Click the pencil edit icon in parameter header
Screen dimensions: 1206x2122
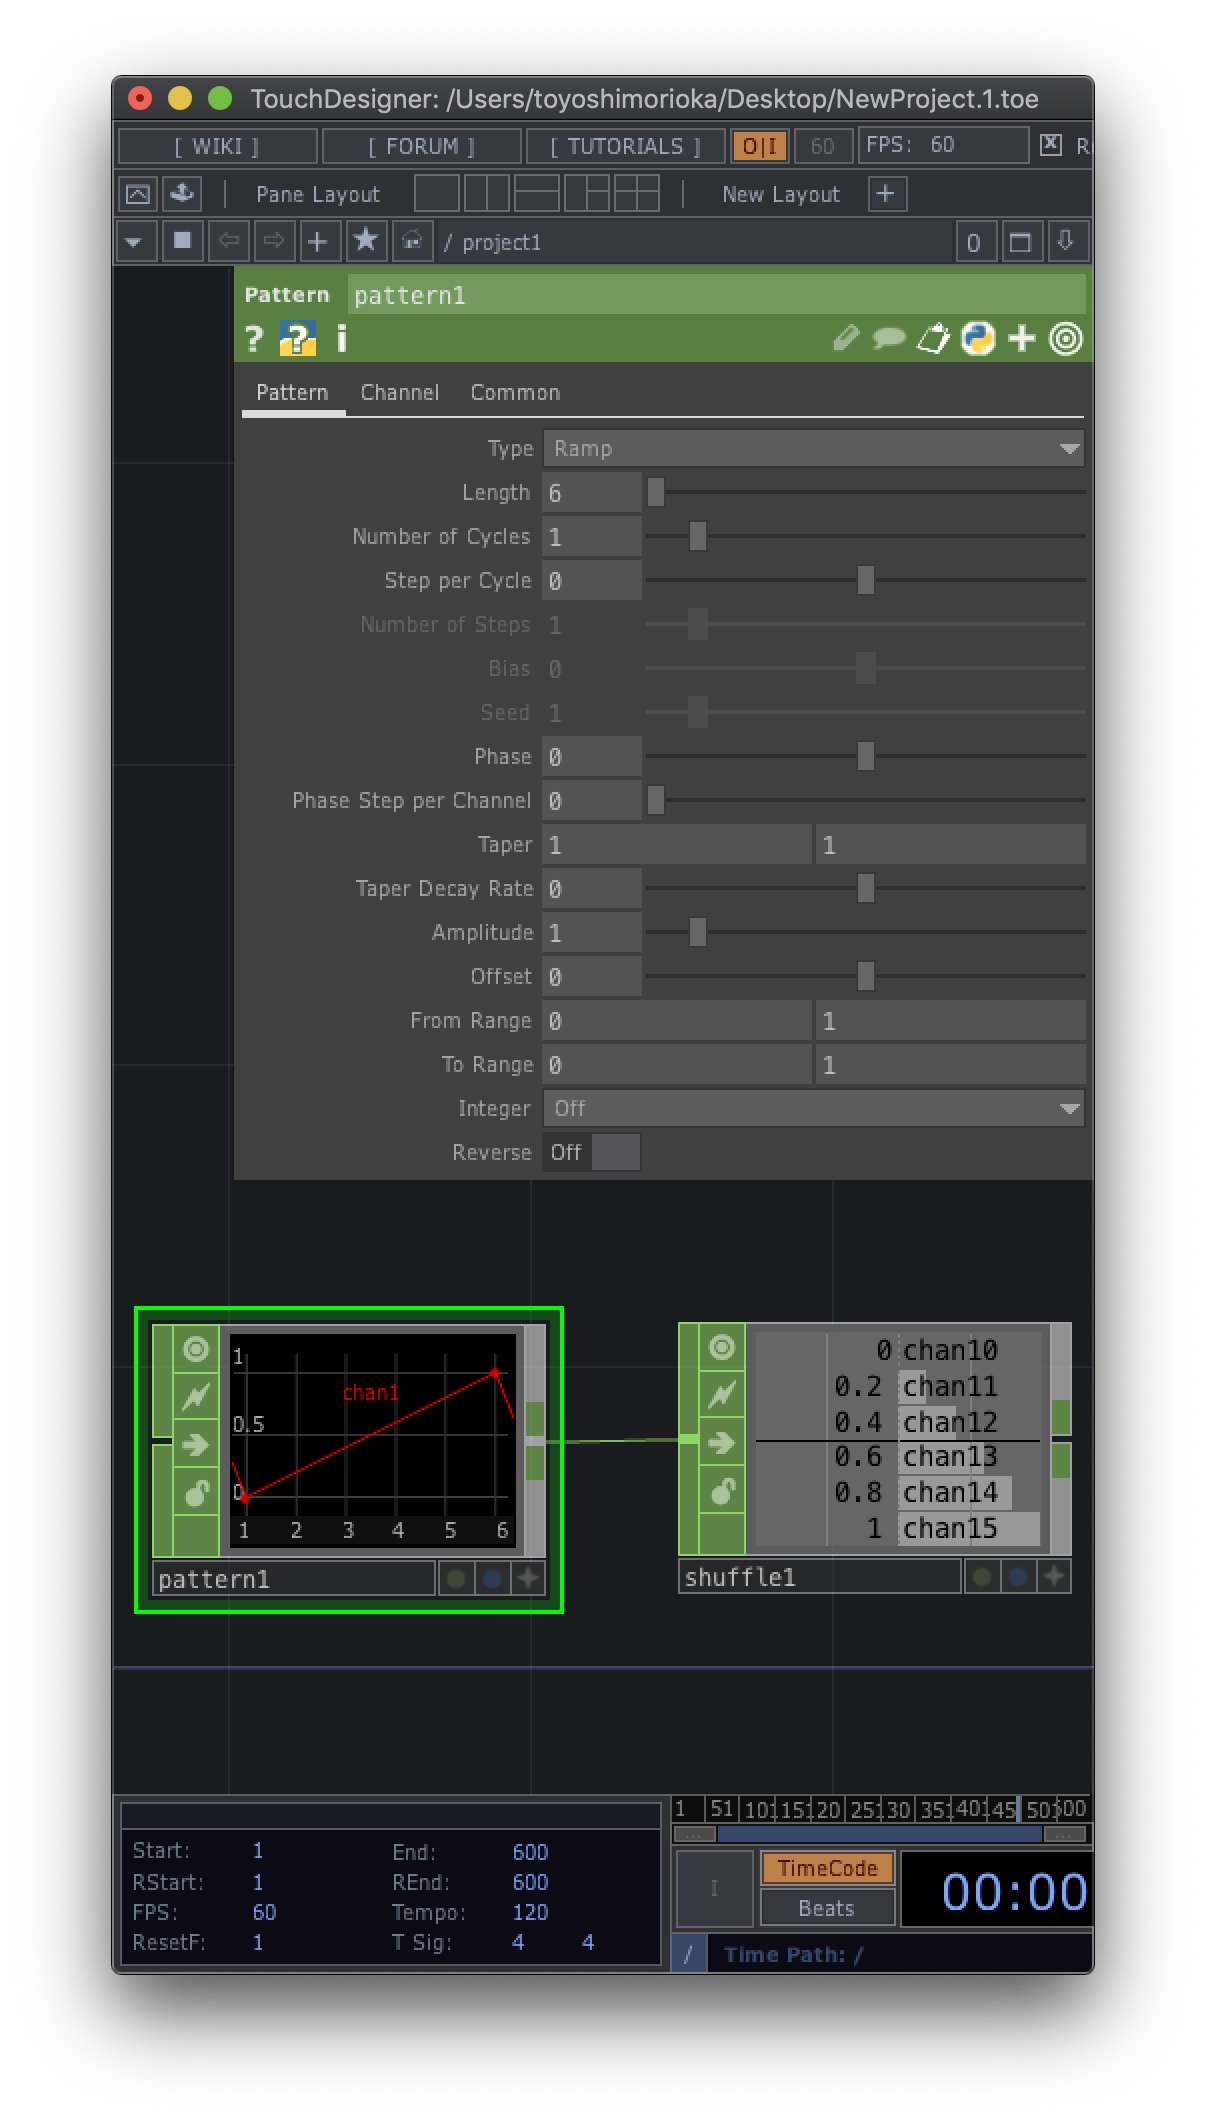[x=846, y=339]
